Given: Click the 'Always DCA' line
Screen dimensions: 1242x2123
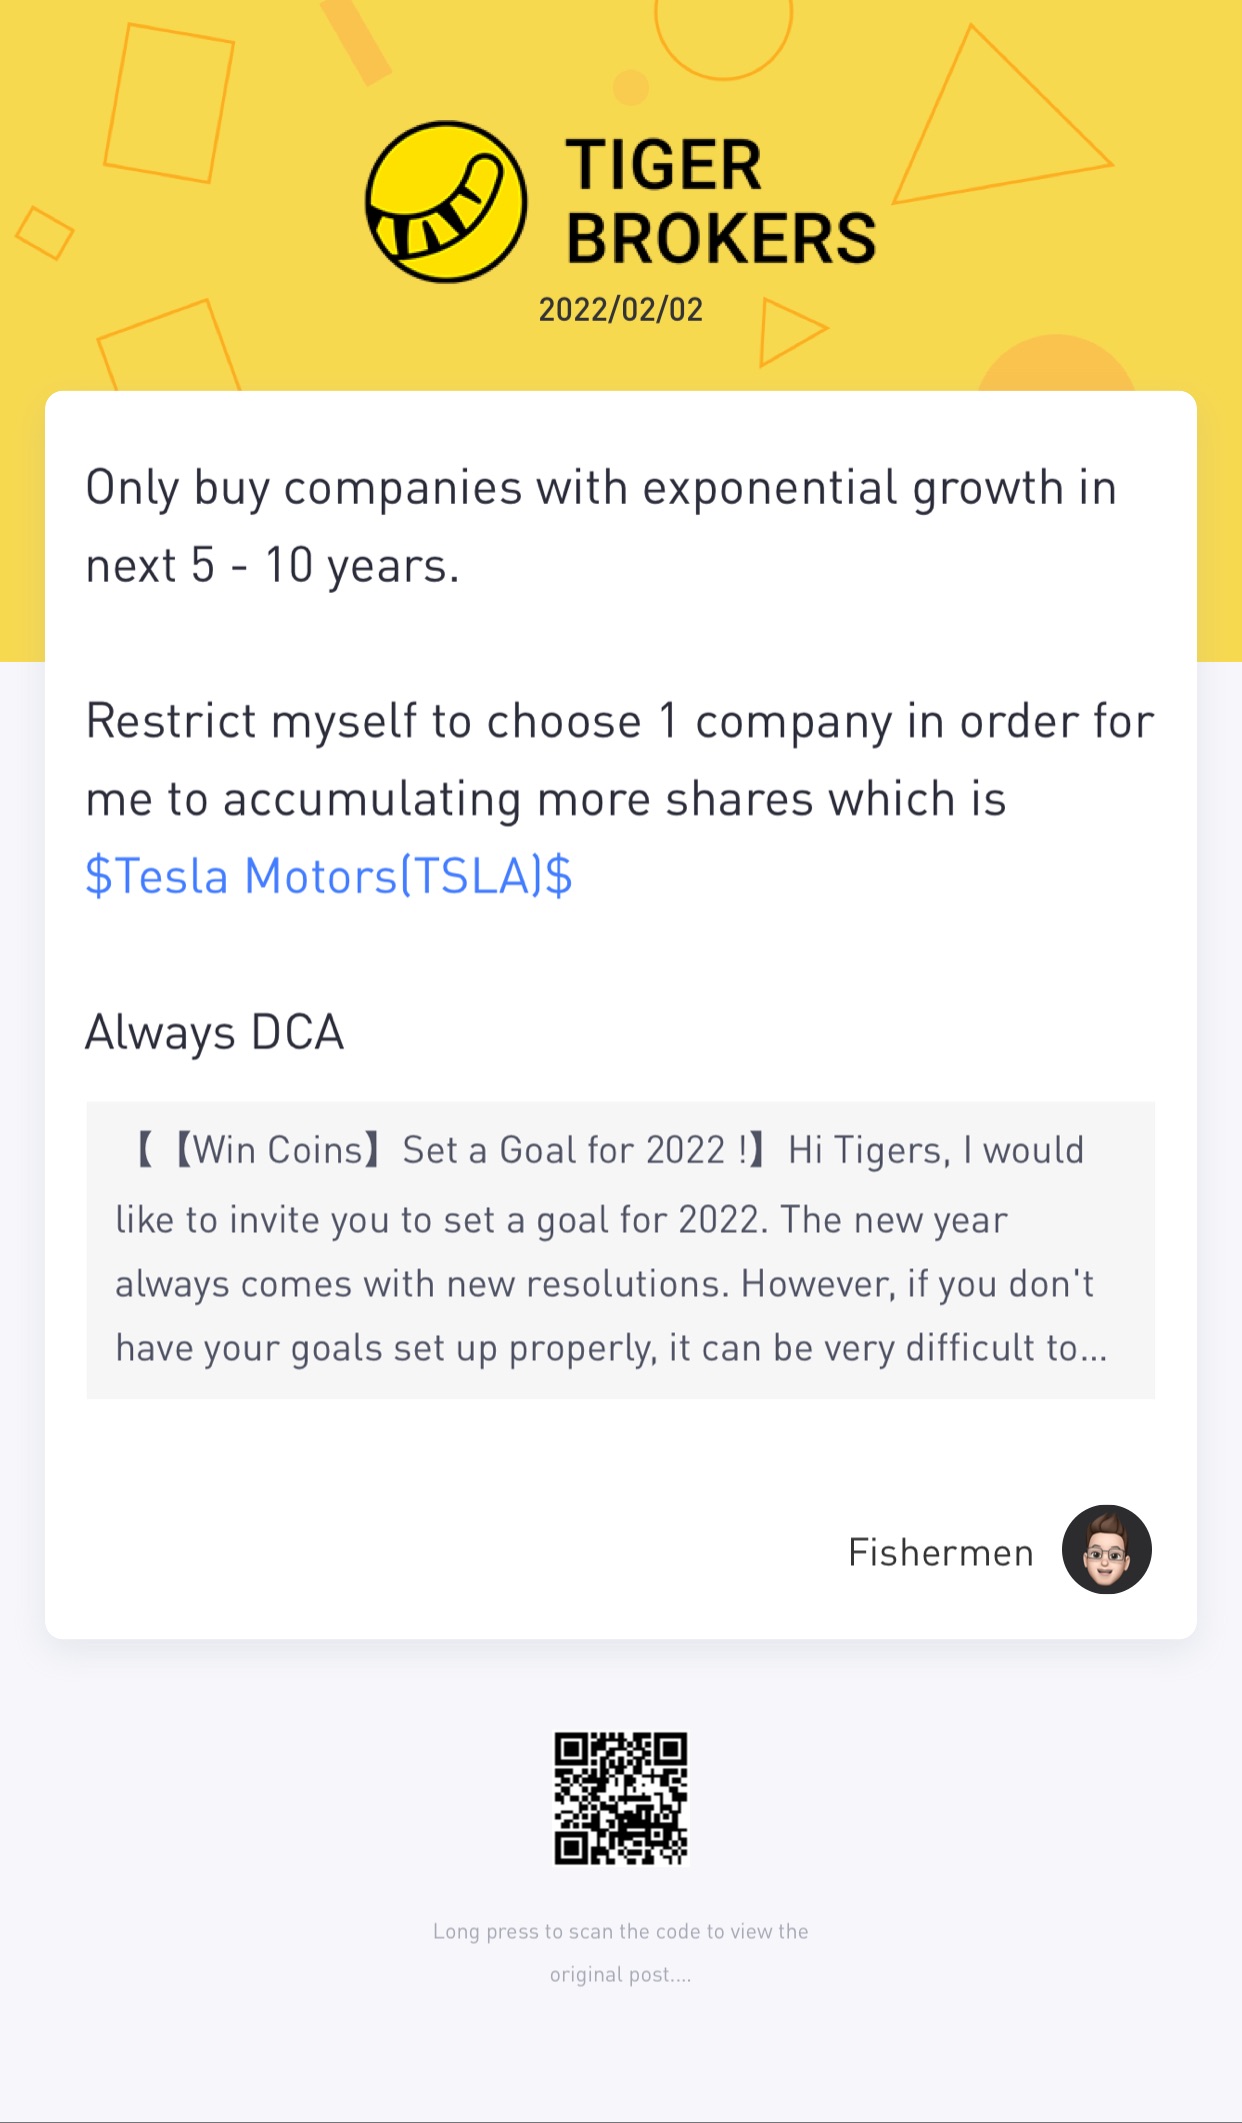Looking at the screenshot, I should pos(215,1032).
